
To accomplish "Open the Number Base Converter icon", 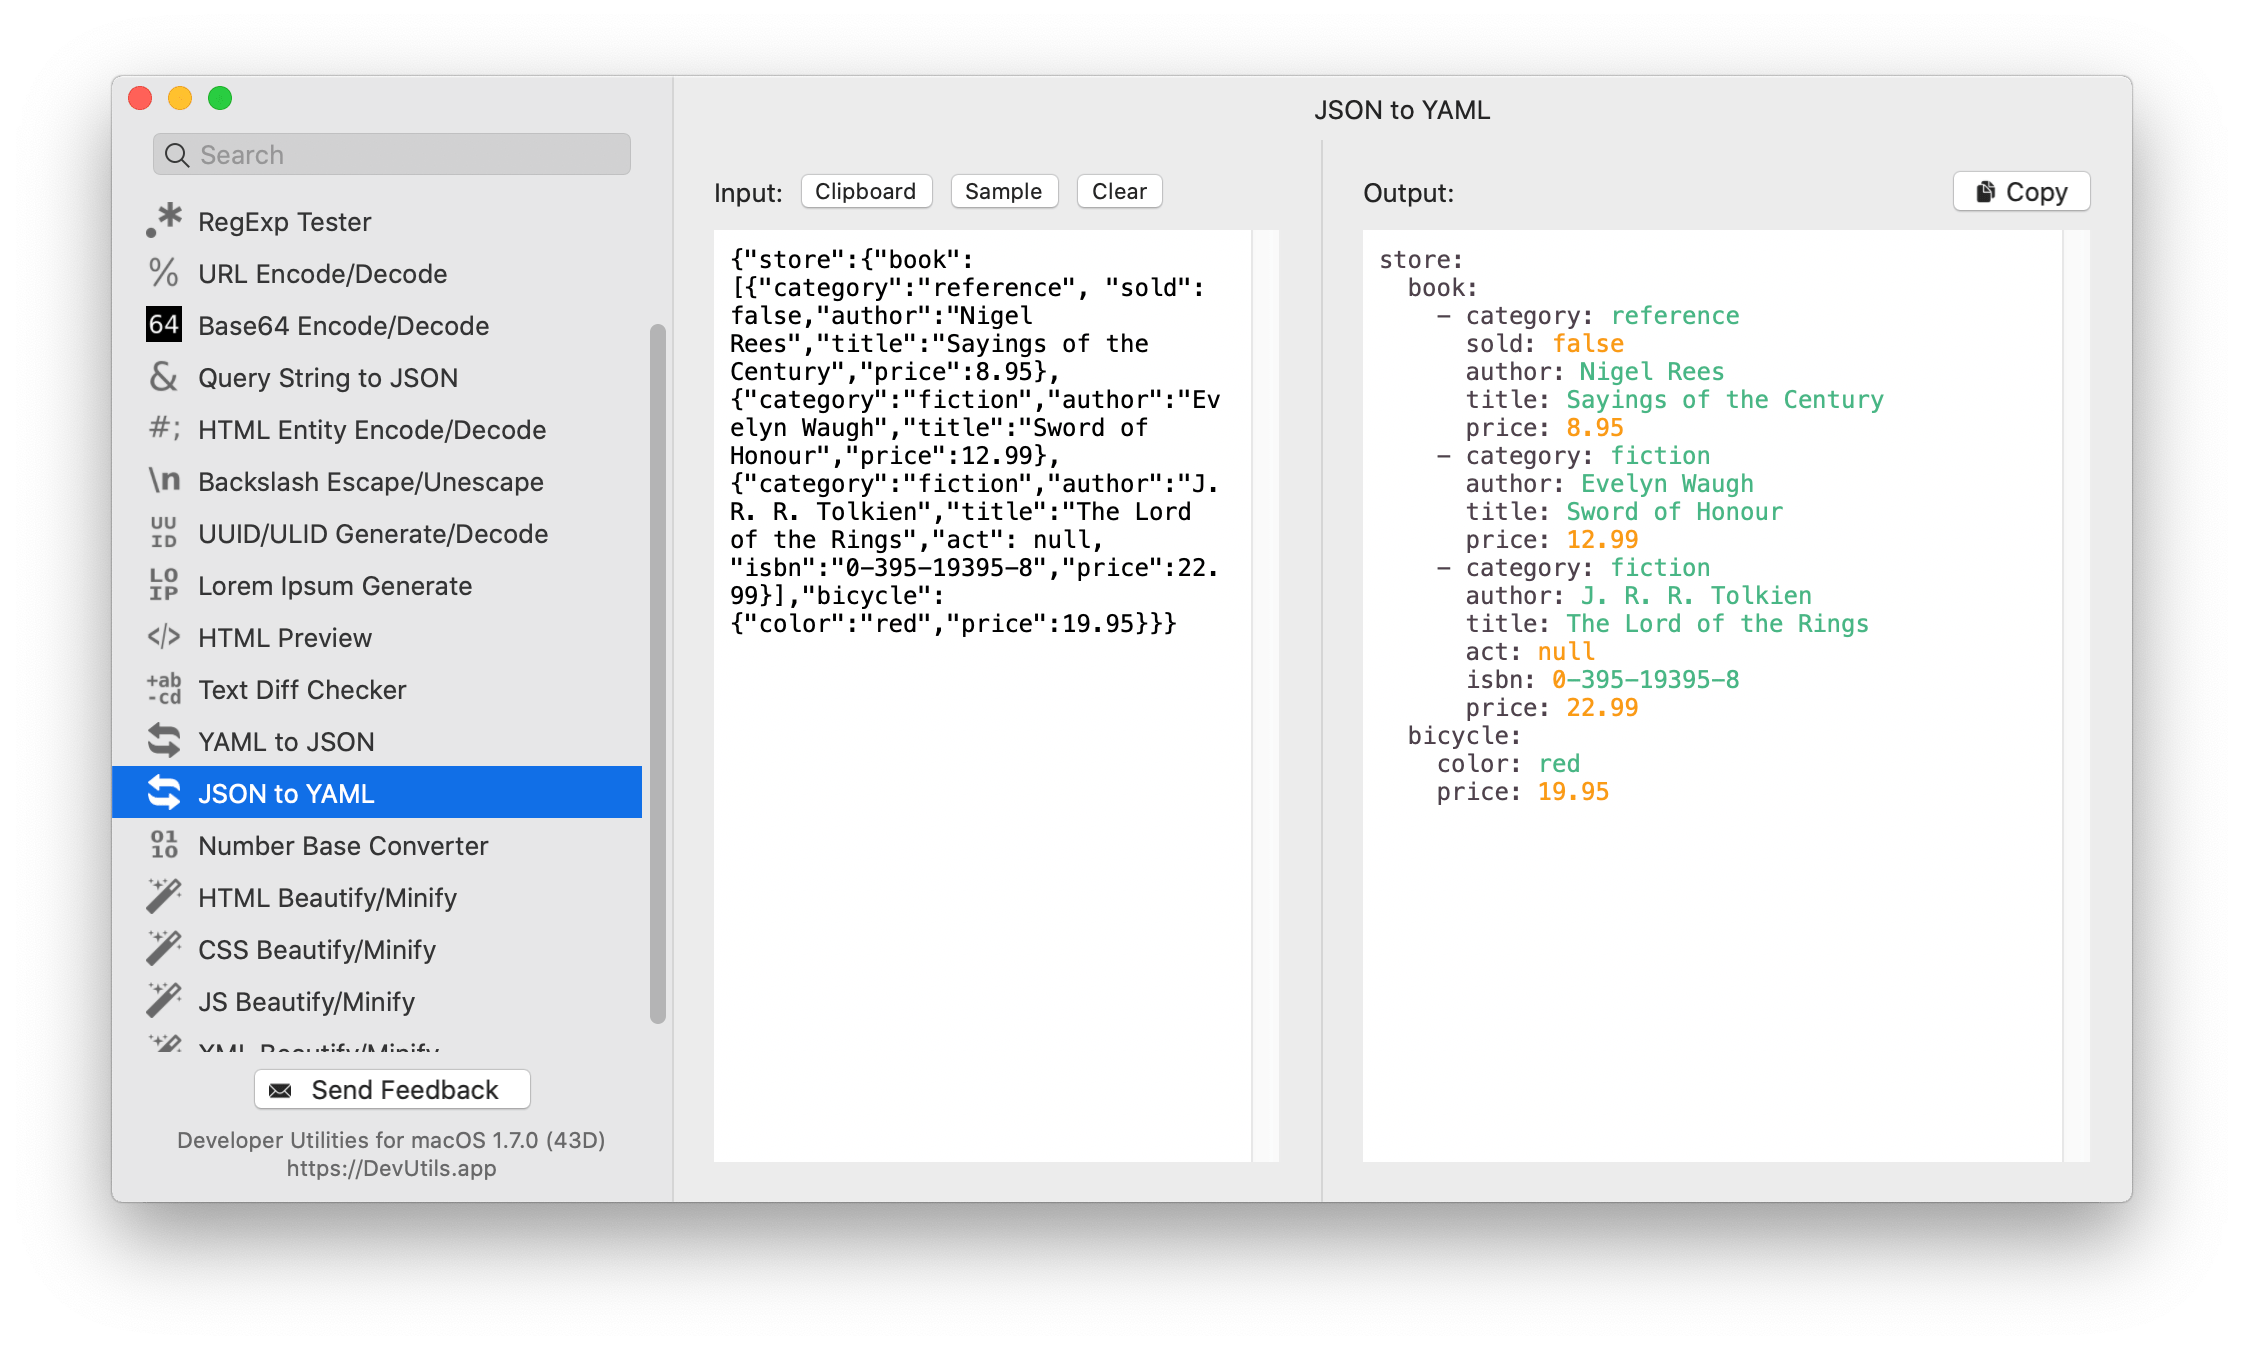I will (x=165, y=845).
